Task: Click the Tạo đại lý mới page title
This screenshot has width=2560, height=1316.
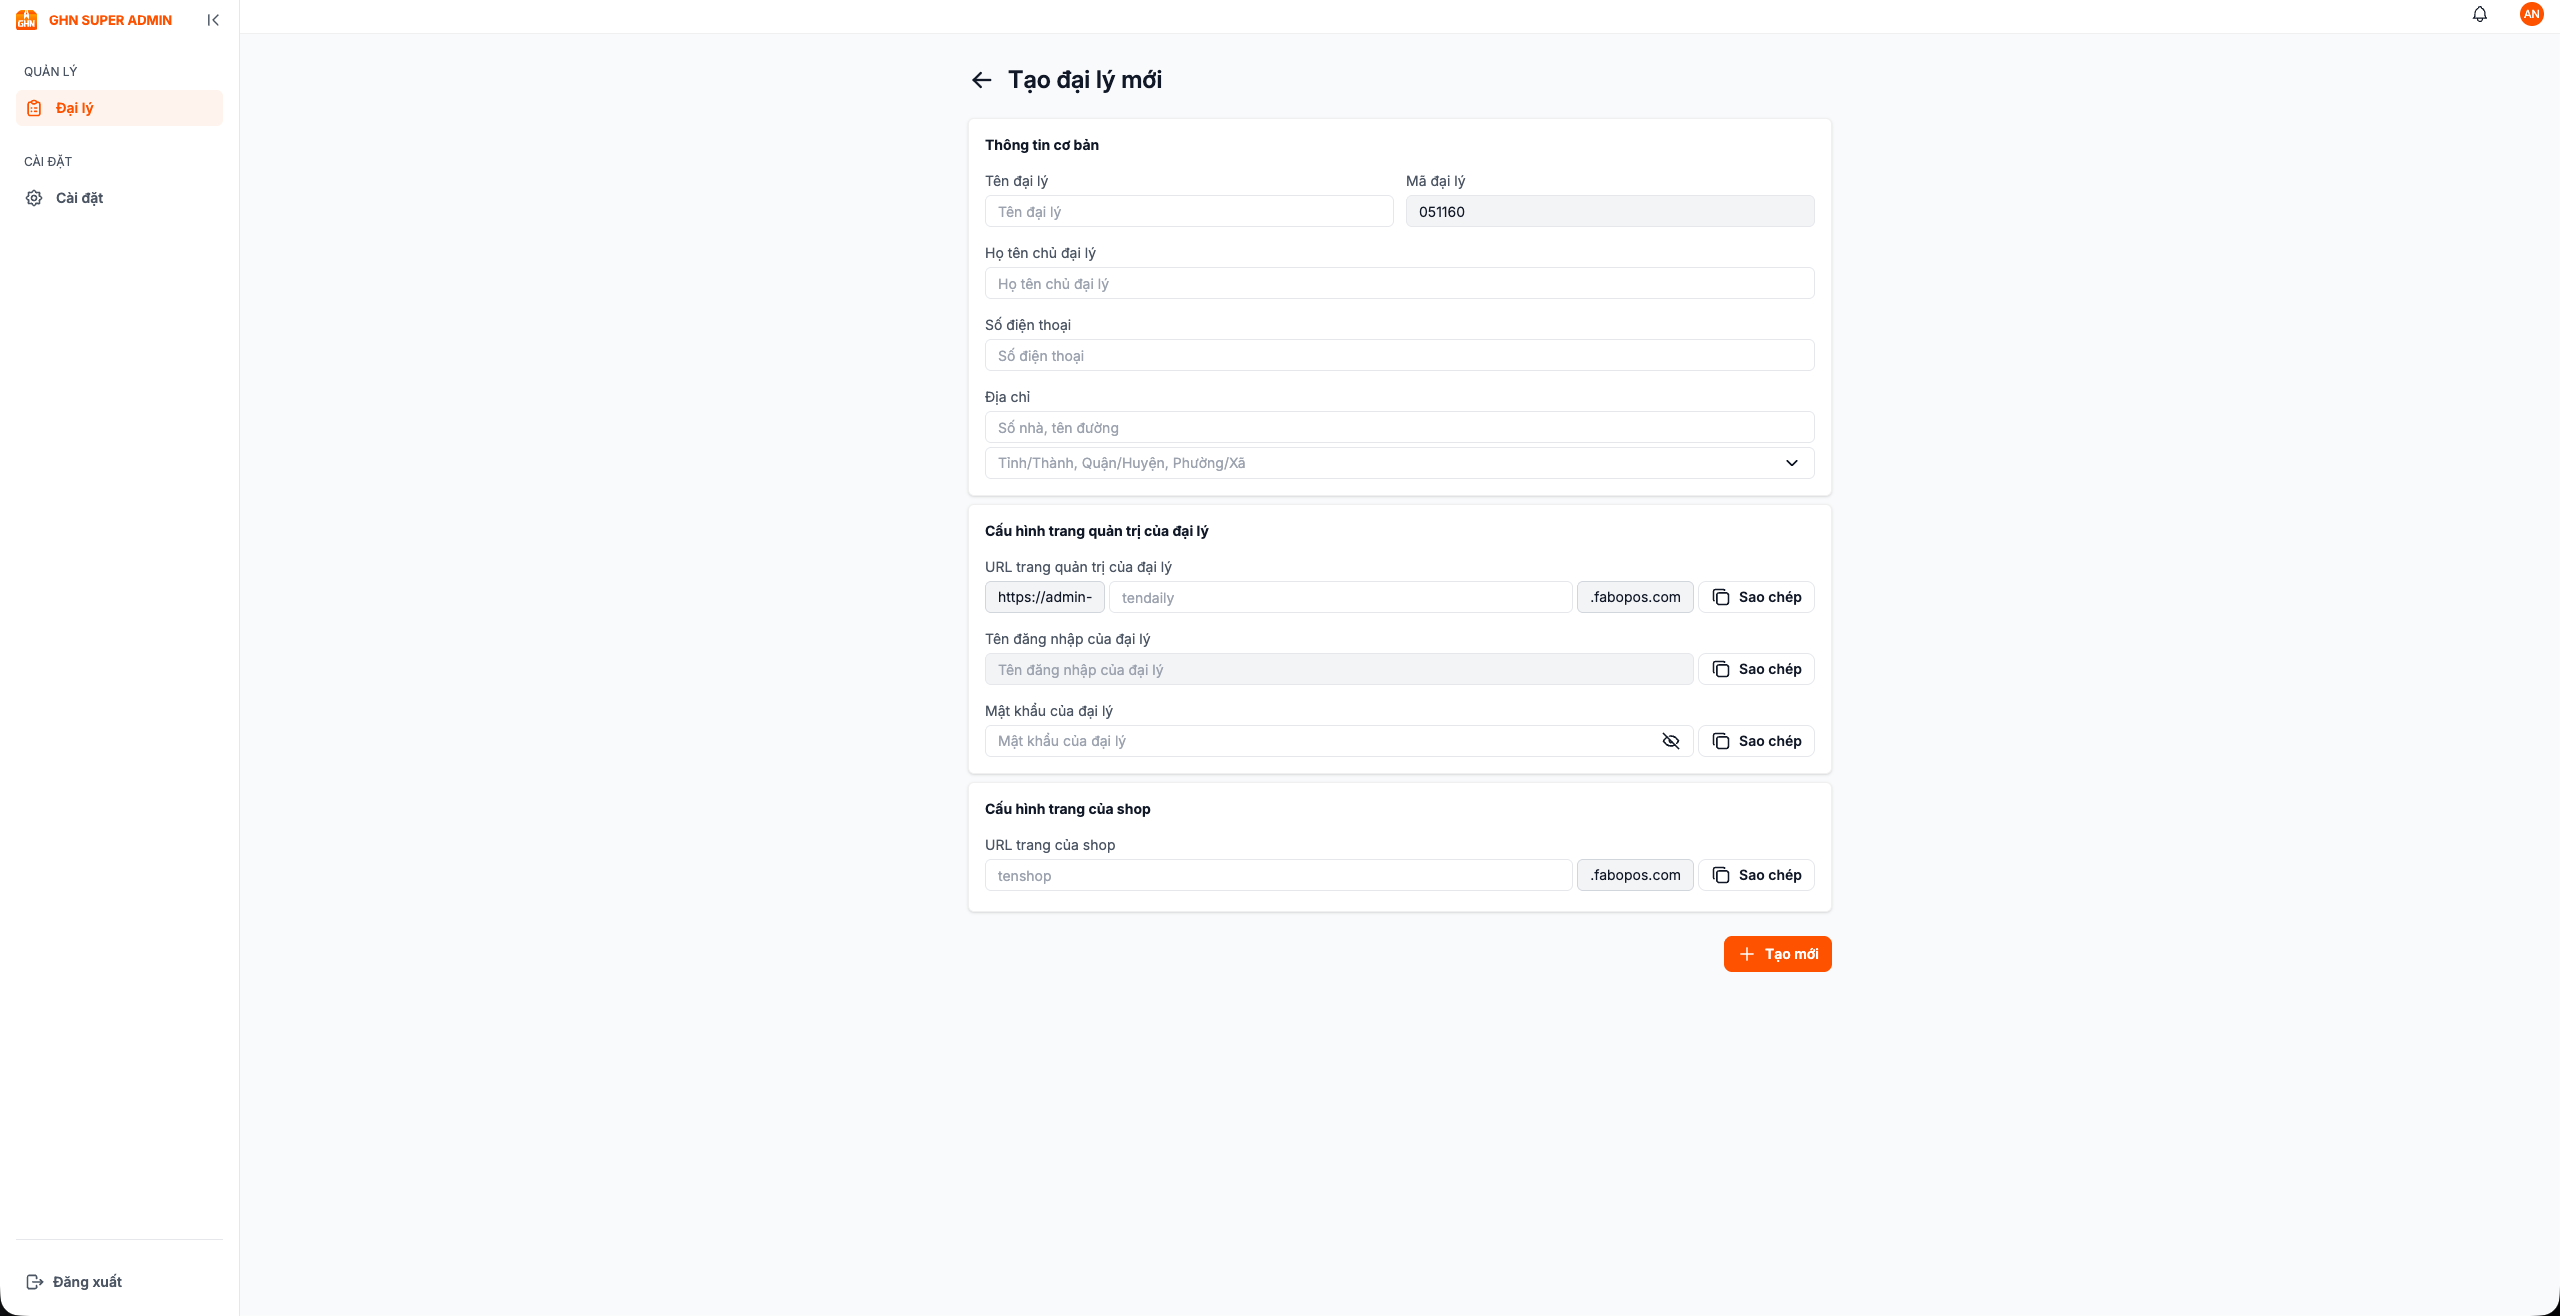Action: click(1085, 80)
